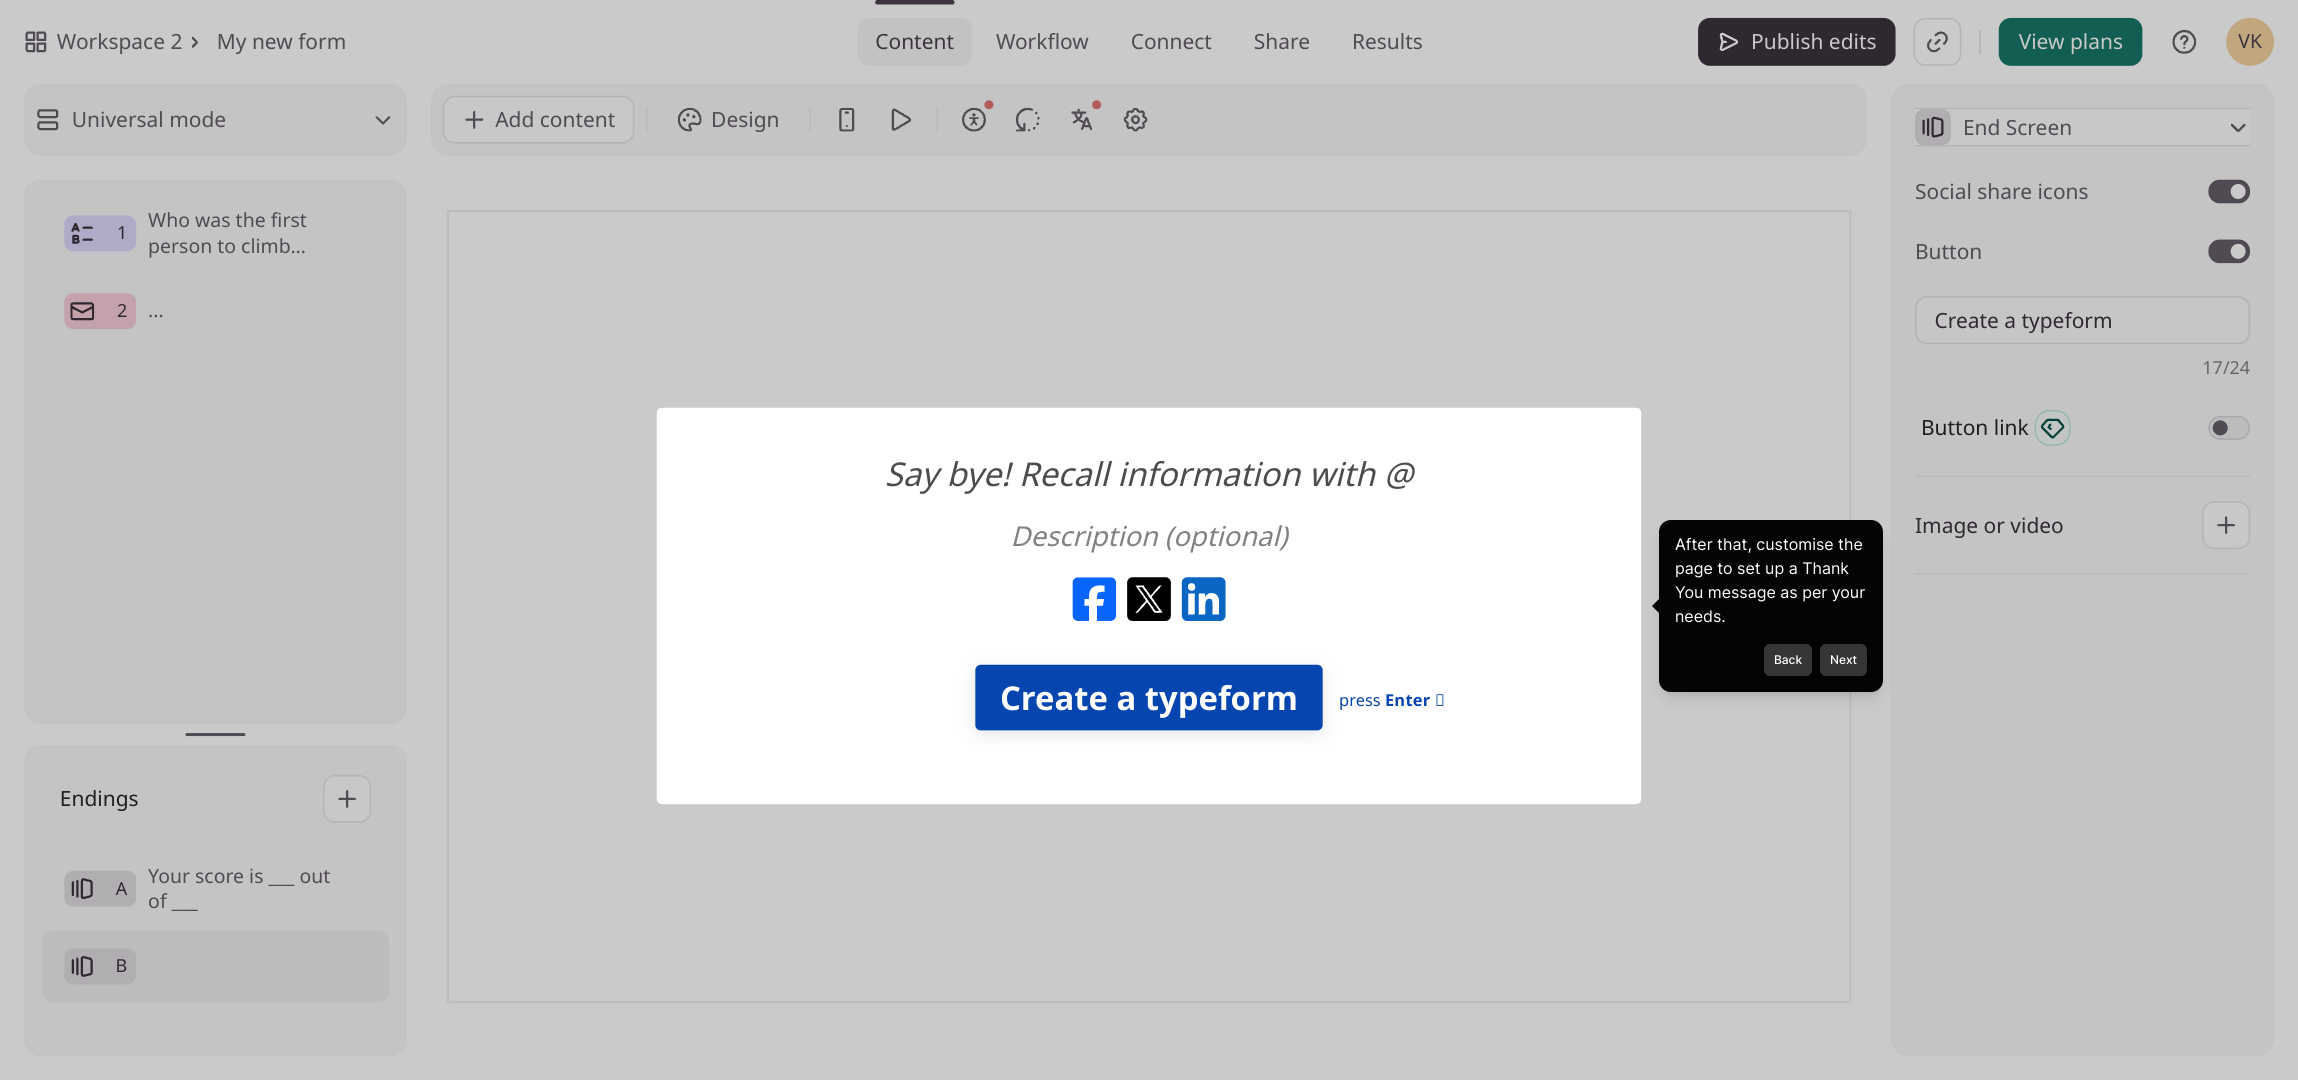Viewport: 2298px width, 1080px height.
Task: Toggle the Button switch off
Action: [2229, 251]
